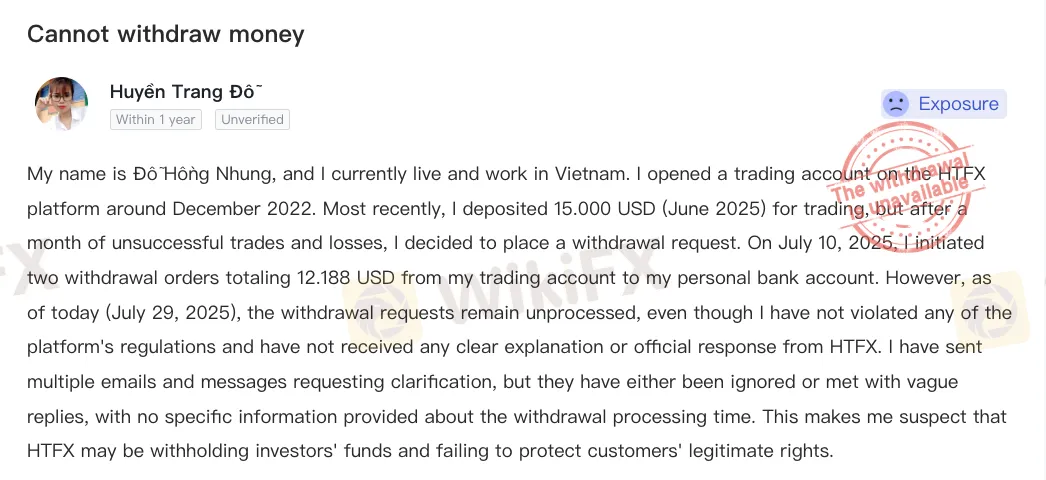This screenshot has height=480, width=1046.
Task: Open the "Cannot withdraw money" post title
Action: coord(165,33)
